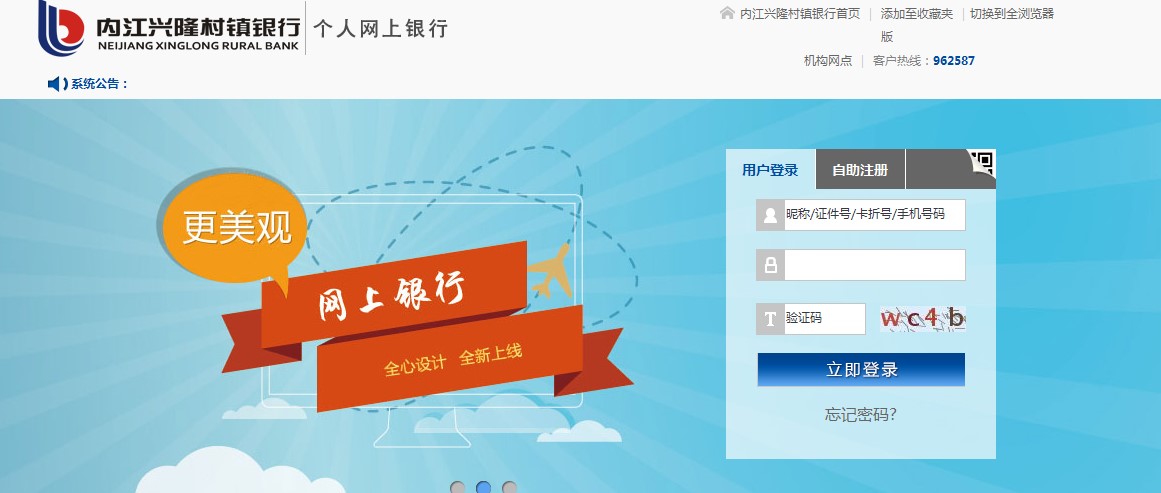
Task: Click 添加至收藏夹 link
Action: coord(917,13)
